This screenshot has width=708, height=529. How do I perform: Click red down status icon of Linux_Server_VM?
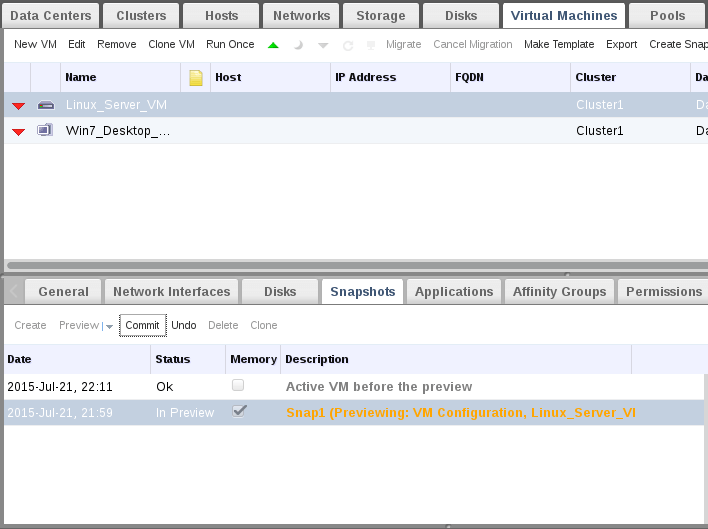tap(18, 106)
